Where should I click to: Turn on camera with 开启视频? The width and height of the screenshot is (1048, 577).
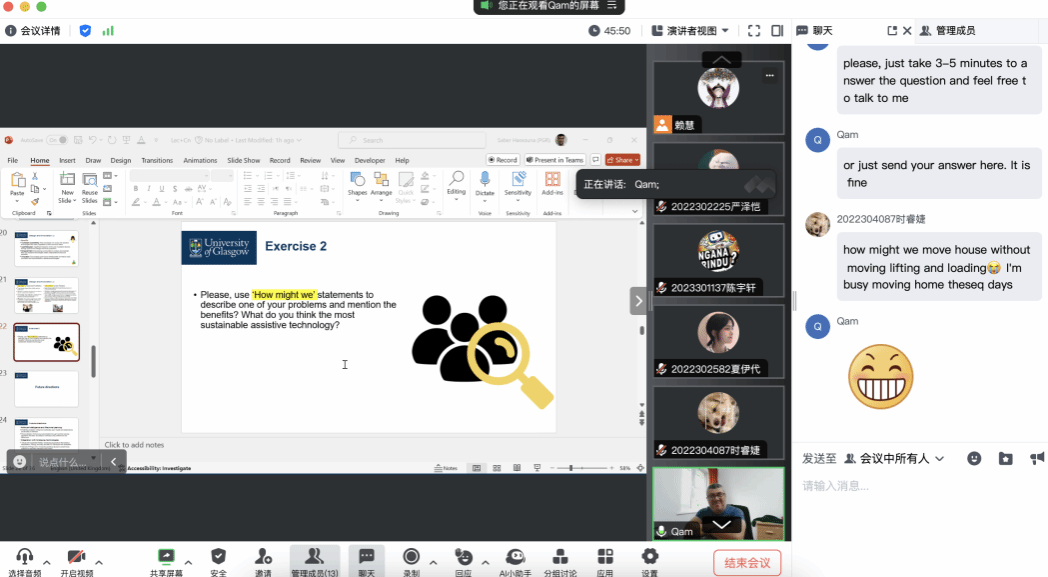click(76, 557)
